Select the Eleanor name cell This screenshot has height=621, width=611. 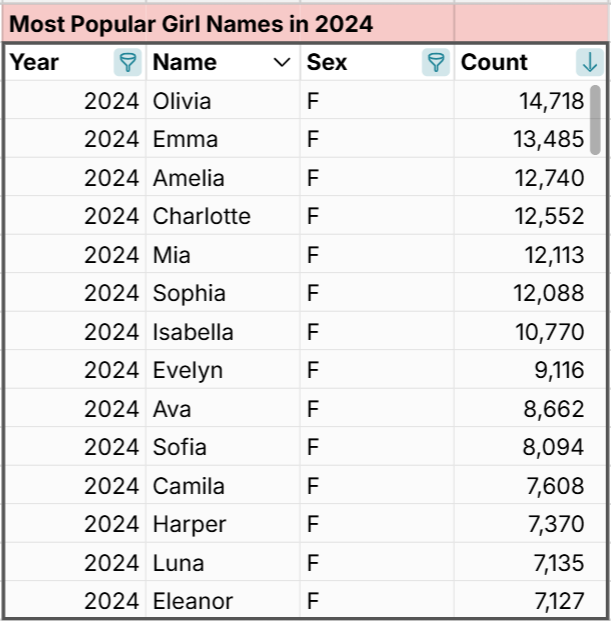(x=193, y=601)
